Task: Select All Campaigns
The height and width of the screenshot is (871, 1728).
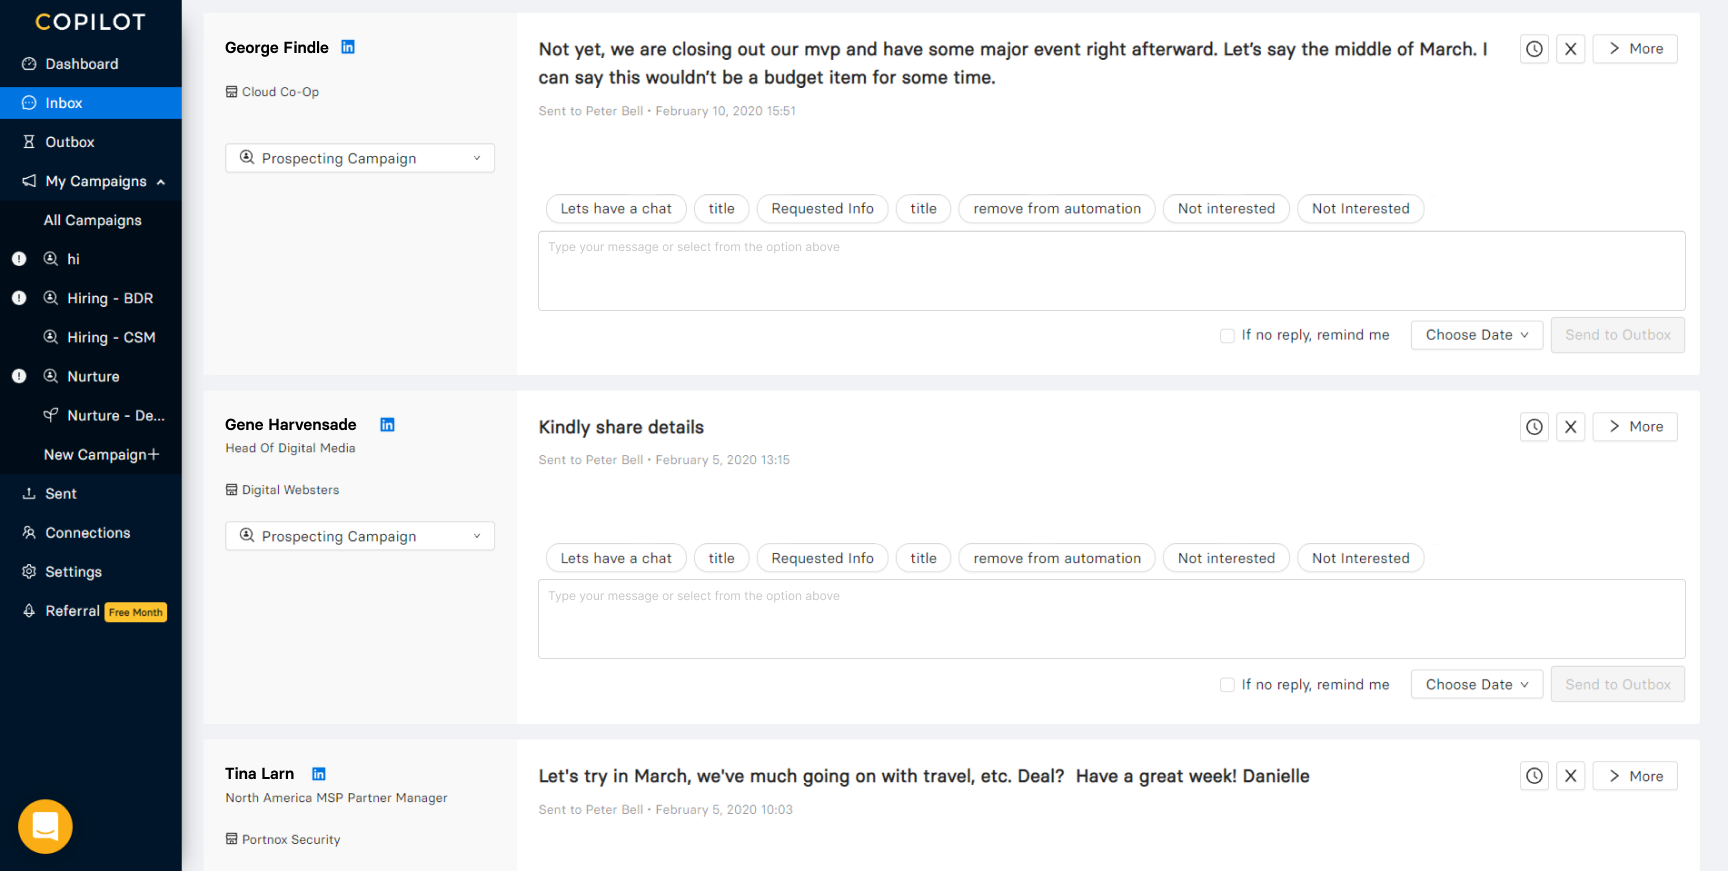Action: [93, 220]
